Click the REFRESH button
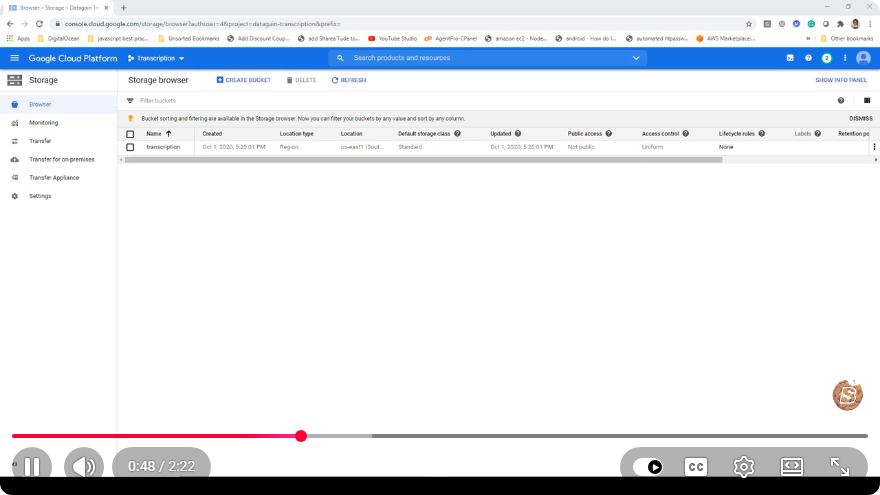Image resolution: width=880 pixels, height=495 pixels. point(349,80)
